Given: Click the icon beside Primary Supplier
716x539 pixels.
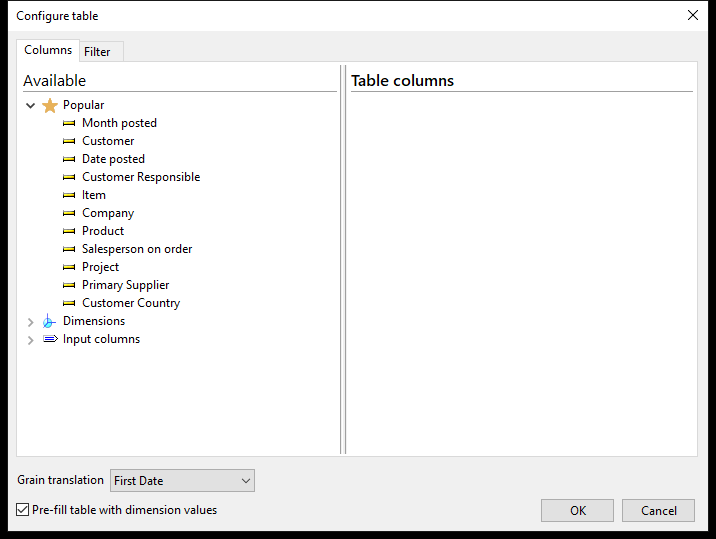Looking at the screenshot, I should tap(69, 285).
